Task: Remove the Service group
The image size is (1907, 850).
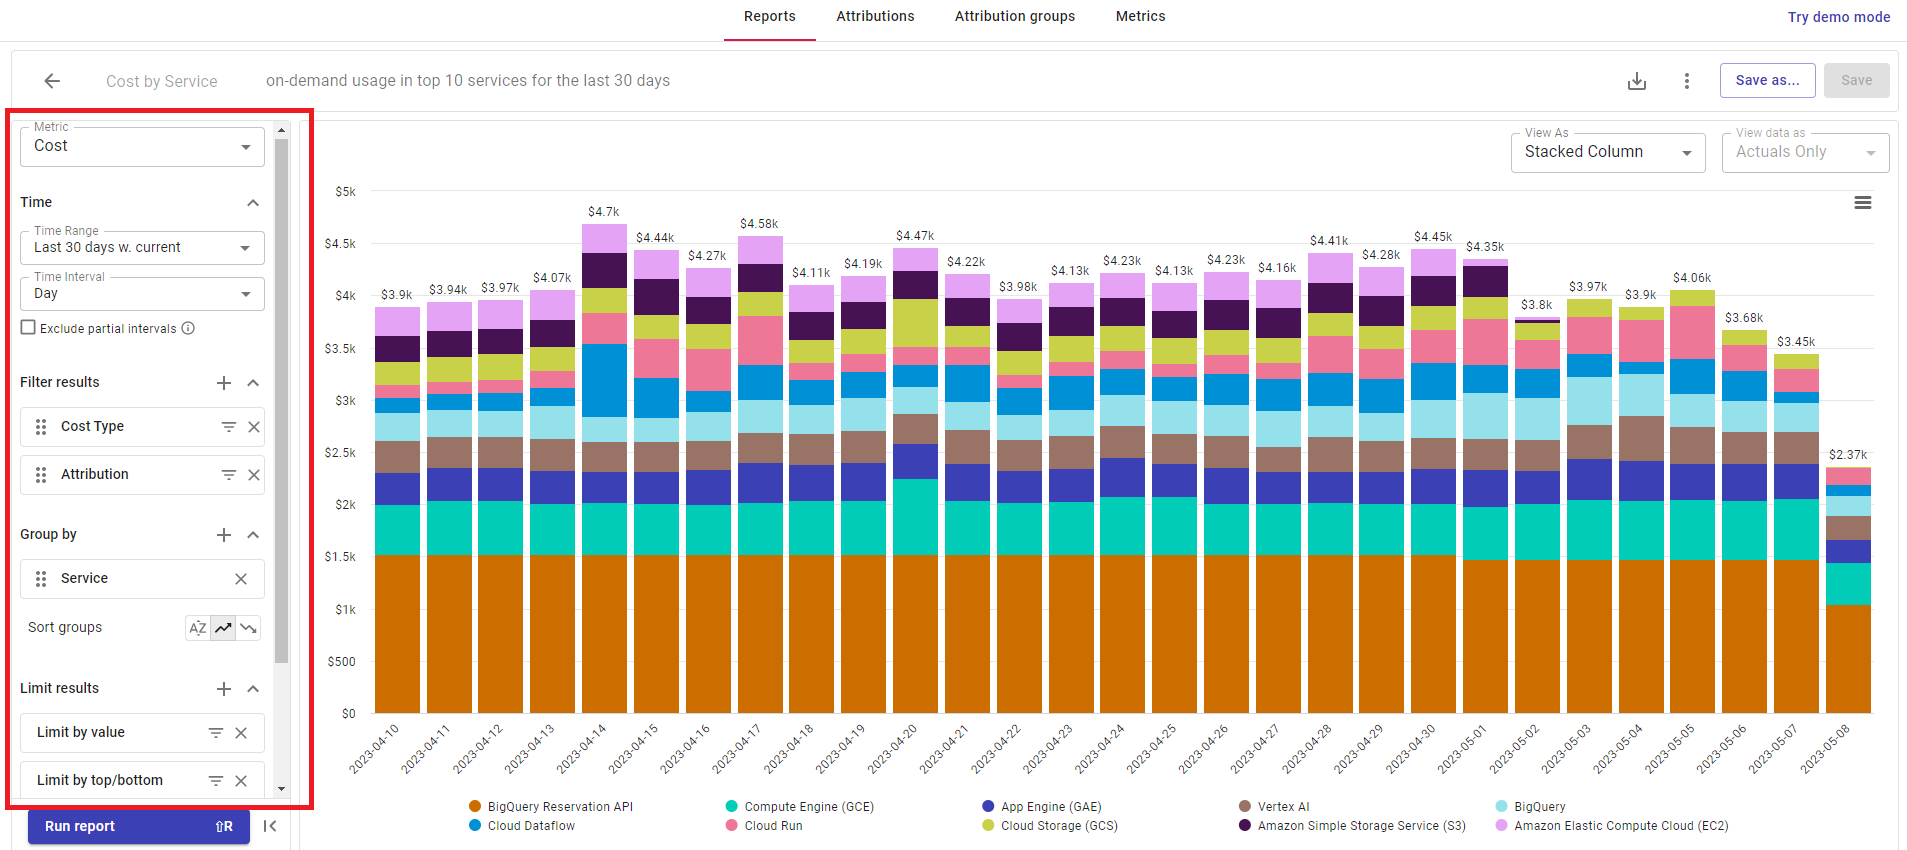Action: (241, 579)
